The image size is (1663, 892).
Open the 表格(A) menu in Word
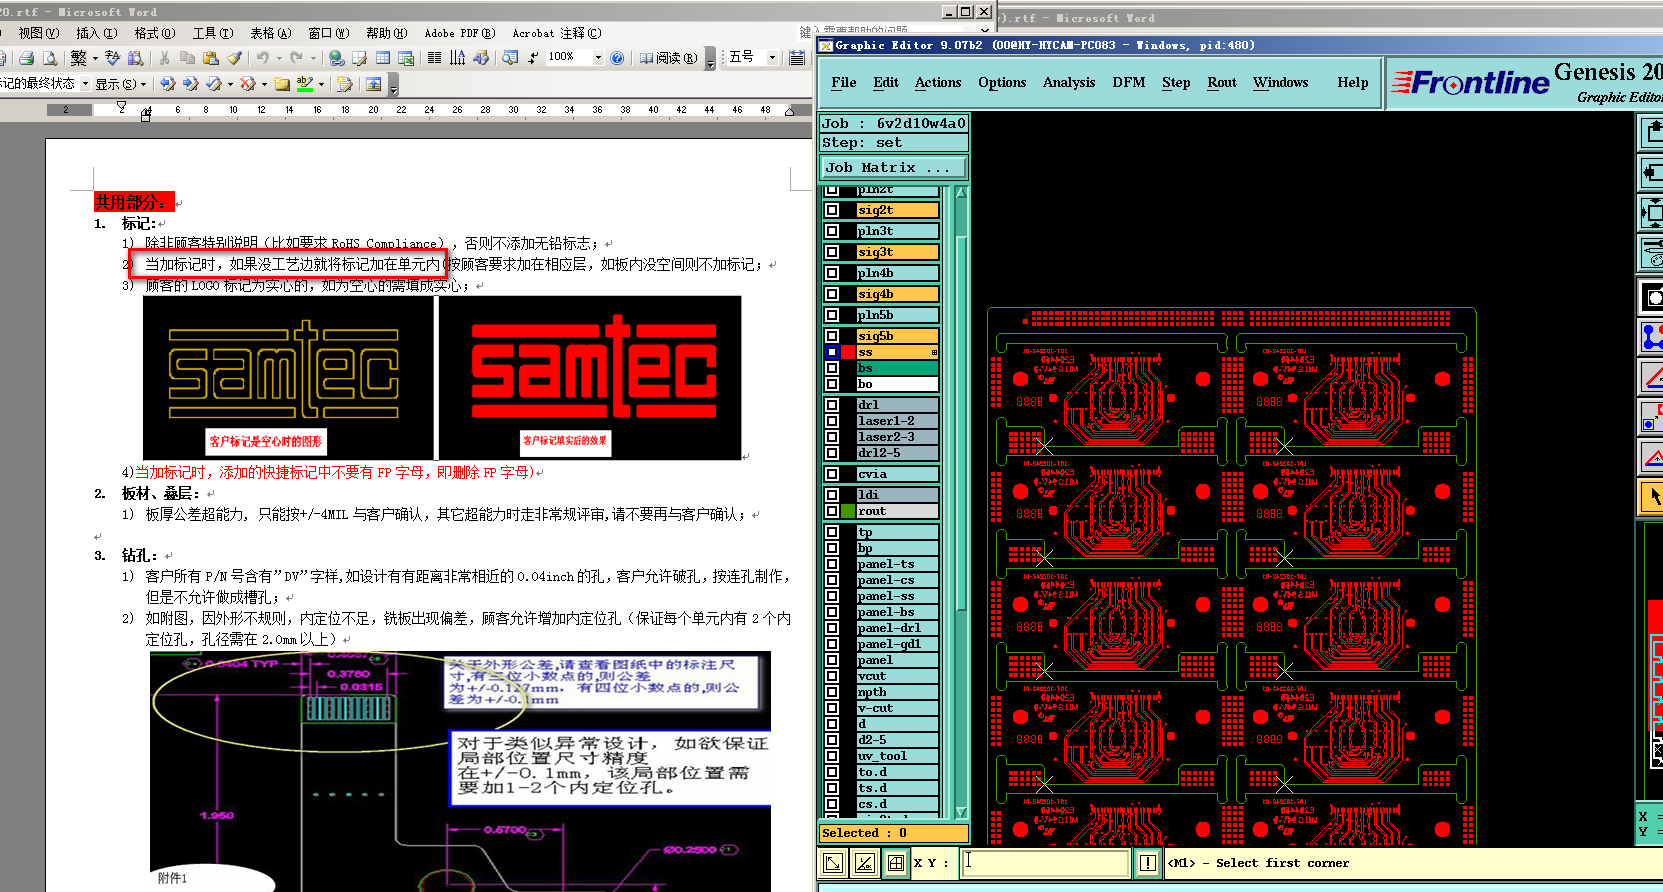[x=270, y=33]
